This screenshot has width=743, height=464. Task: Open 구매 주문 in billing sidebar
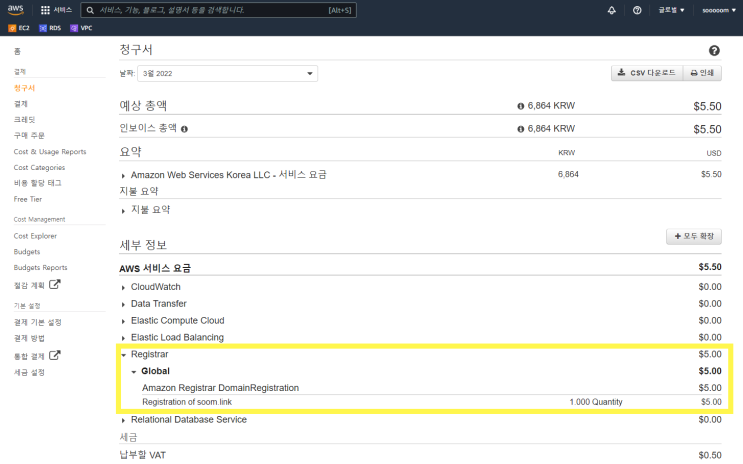click(29, 136)
